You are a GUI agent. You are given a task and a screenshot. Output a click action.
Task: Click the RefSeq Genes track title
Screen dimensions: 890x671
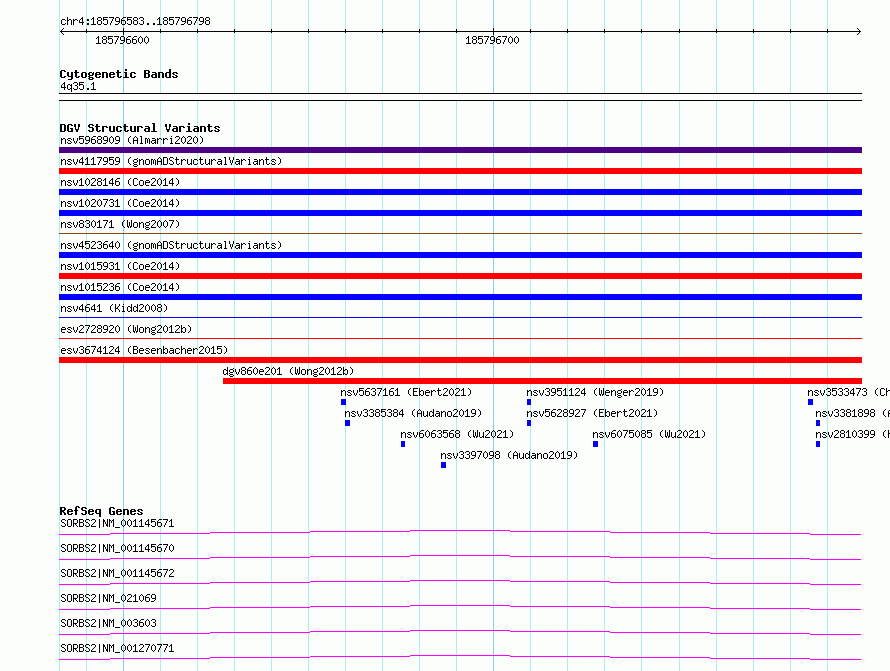[x=101, y=511]
